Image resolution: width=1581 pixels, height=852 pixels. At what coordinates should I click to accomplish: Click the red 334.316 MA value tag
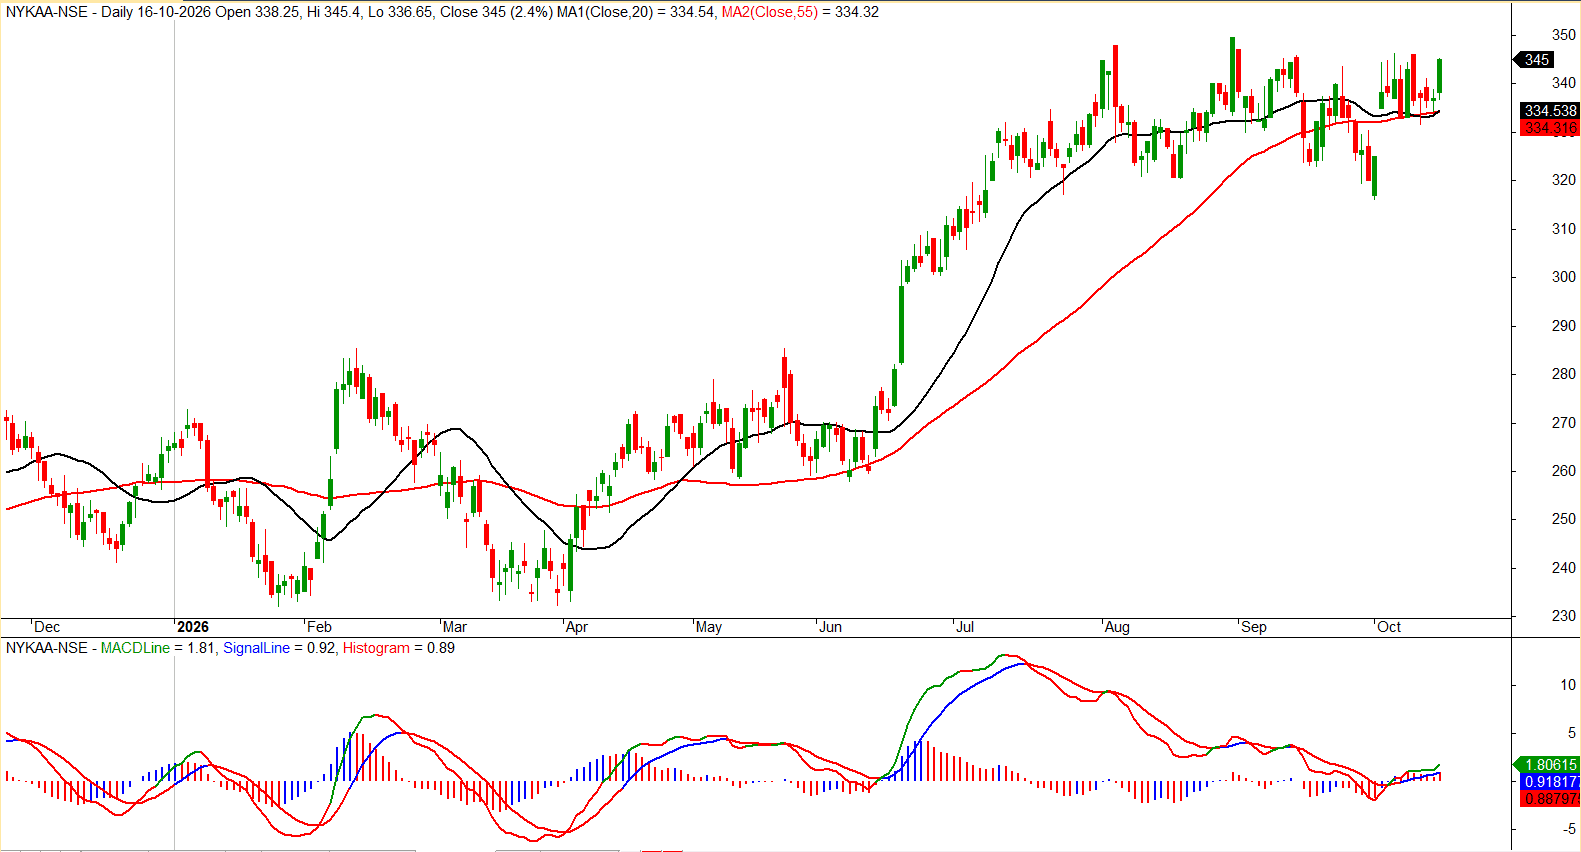(1549, 128)
